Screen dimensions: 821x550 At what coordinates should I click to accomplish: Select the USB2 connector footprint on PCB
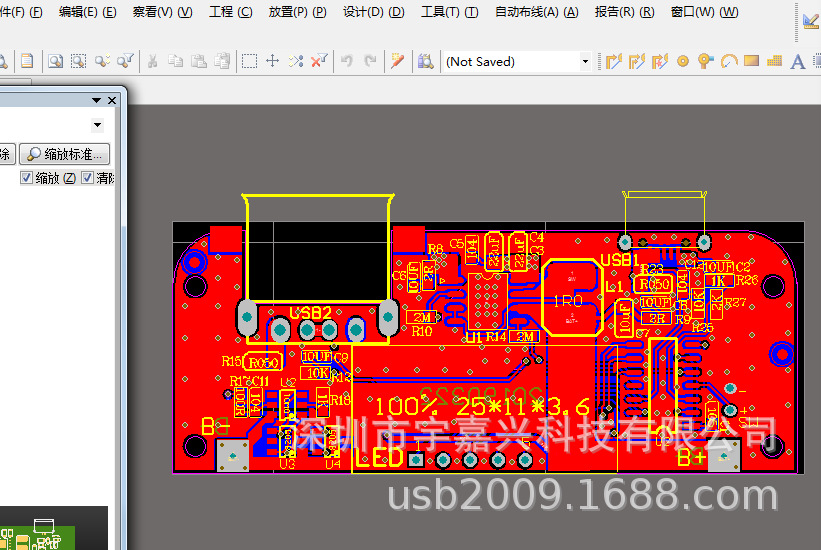317,270
